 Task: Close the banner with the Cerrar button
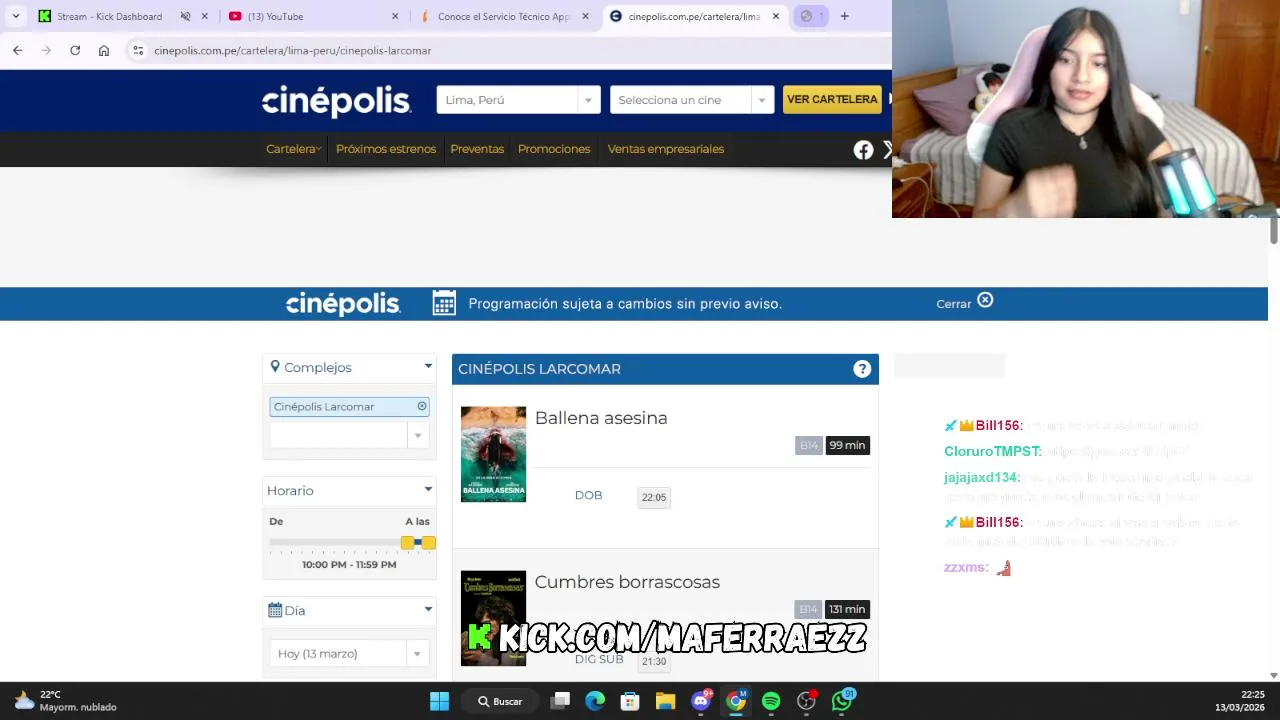964,302
